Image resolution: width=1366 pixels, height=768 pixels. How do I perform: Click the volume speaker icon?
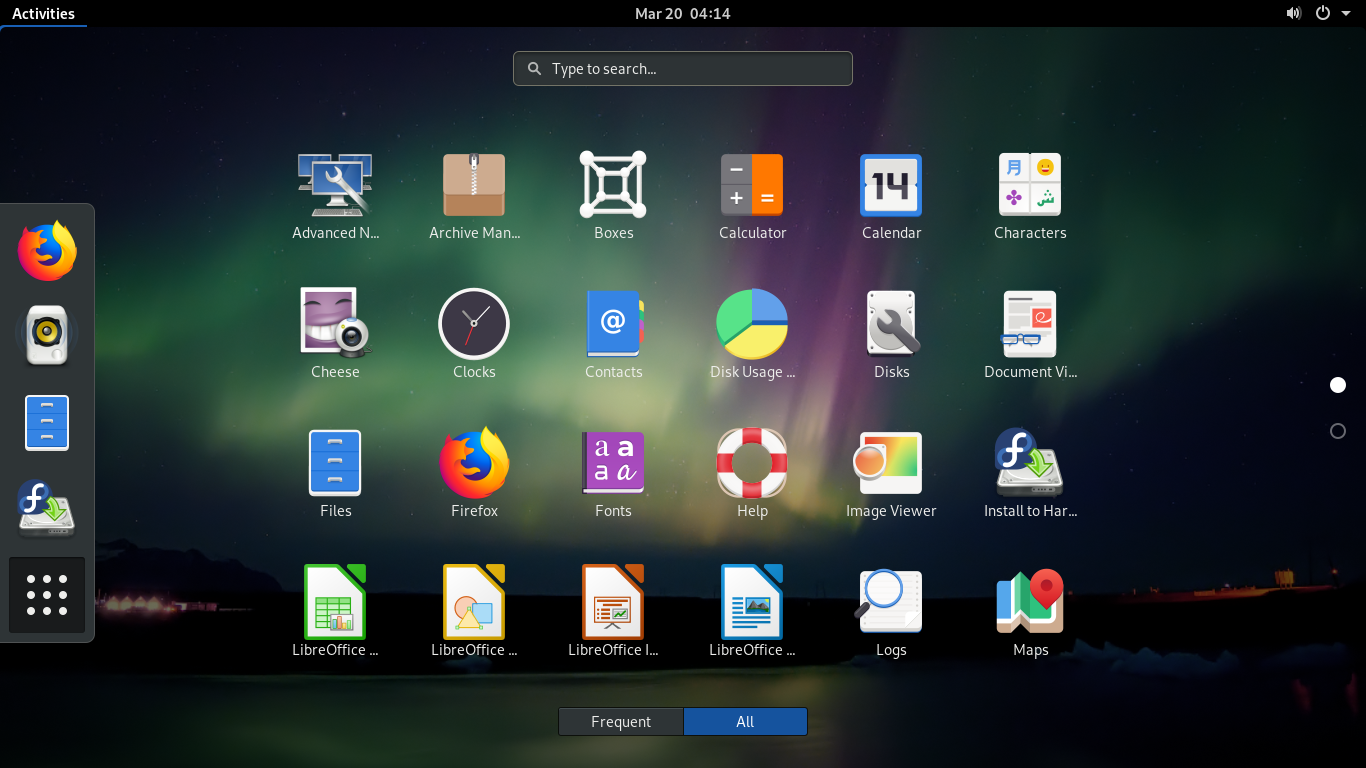[1293, 13]
